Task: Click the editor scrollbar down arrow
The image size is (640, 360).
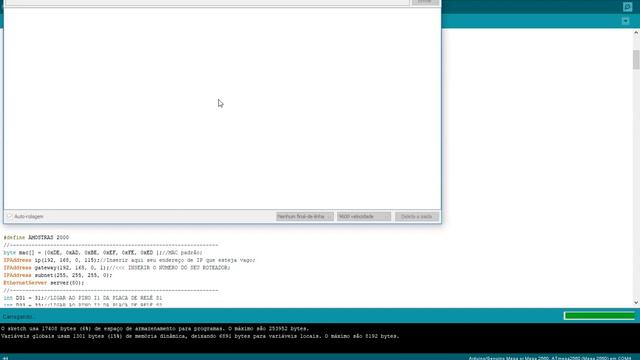Action: pyautogui.click(x=636, y=302)
